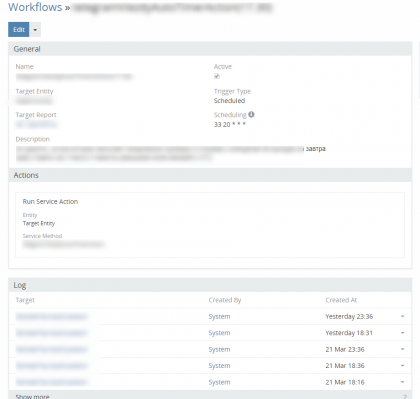This screenshot has width=420, height=399.
Task: Click the Edit button
Action: pyautogui.click(x=19, y=30)
